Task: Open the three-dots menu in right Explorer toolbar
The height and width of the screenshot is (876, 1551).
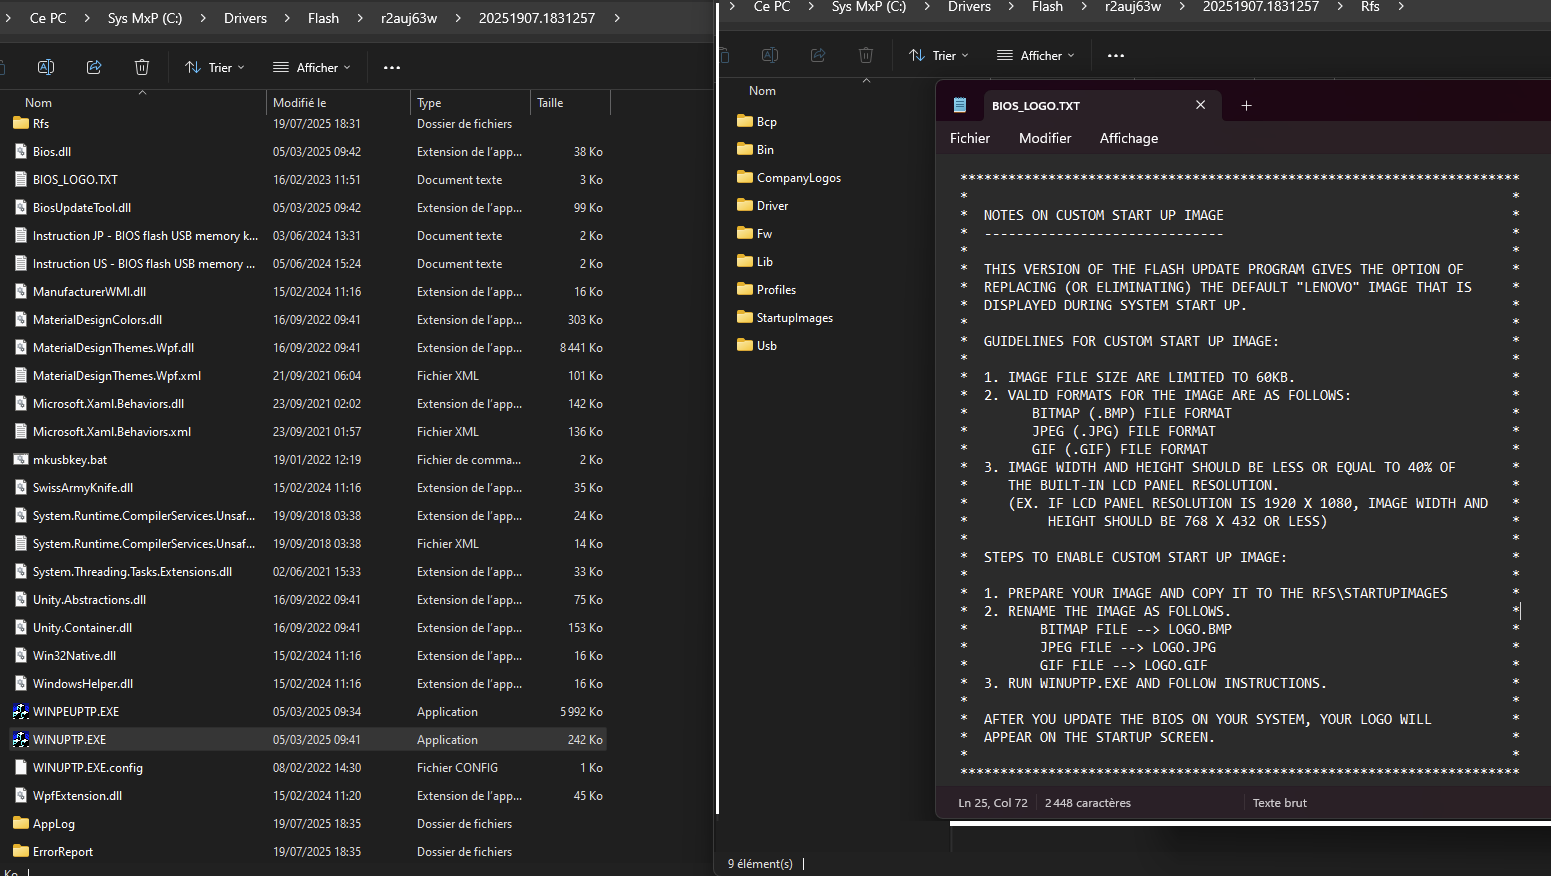Action: pos(1116,55)
